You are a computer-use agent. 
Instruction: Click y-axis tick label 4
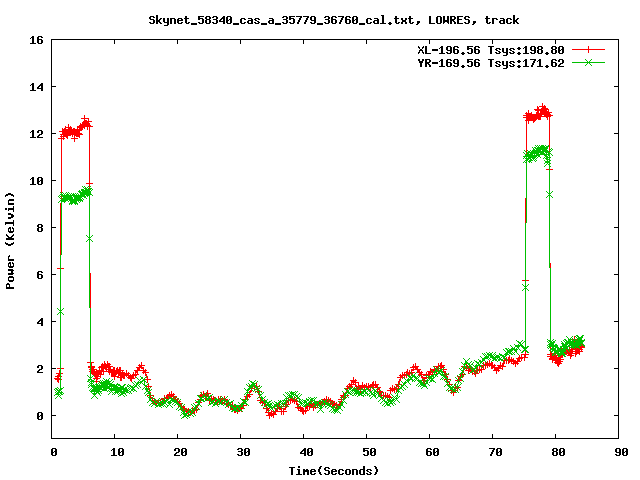[x=40, y=322]
